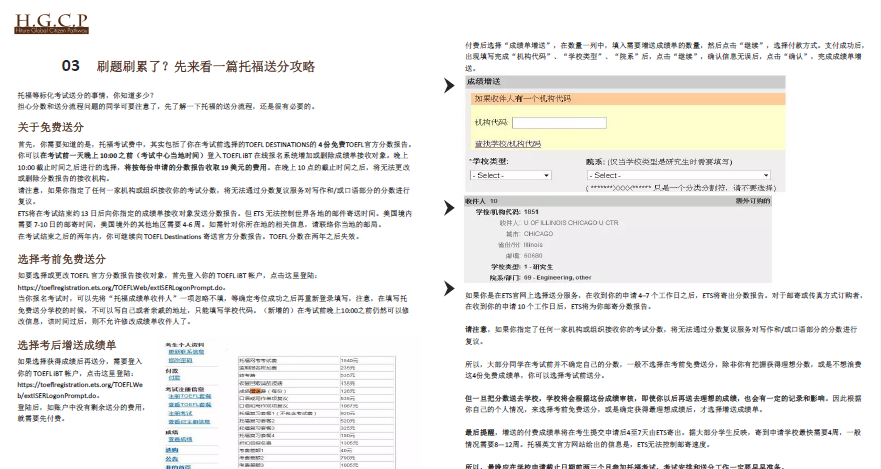Click the 收件人 10 header bar

coord(617,201)
